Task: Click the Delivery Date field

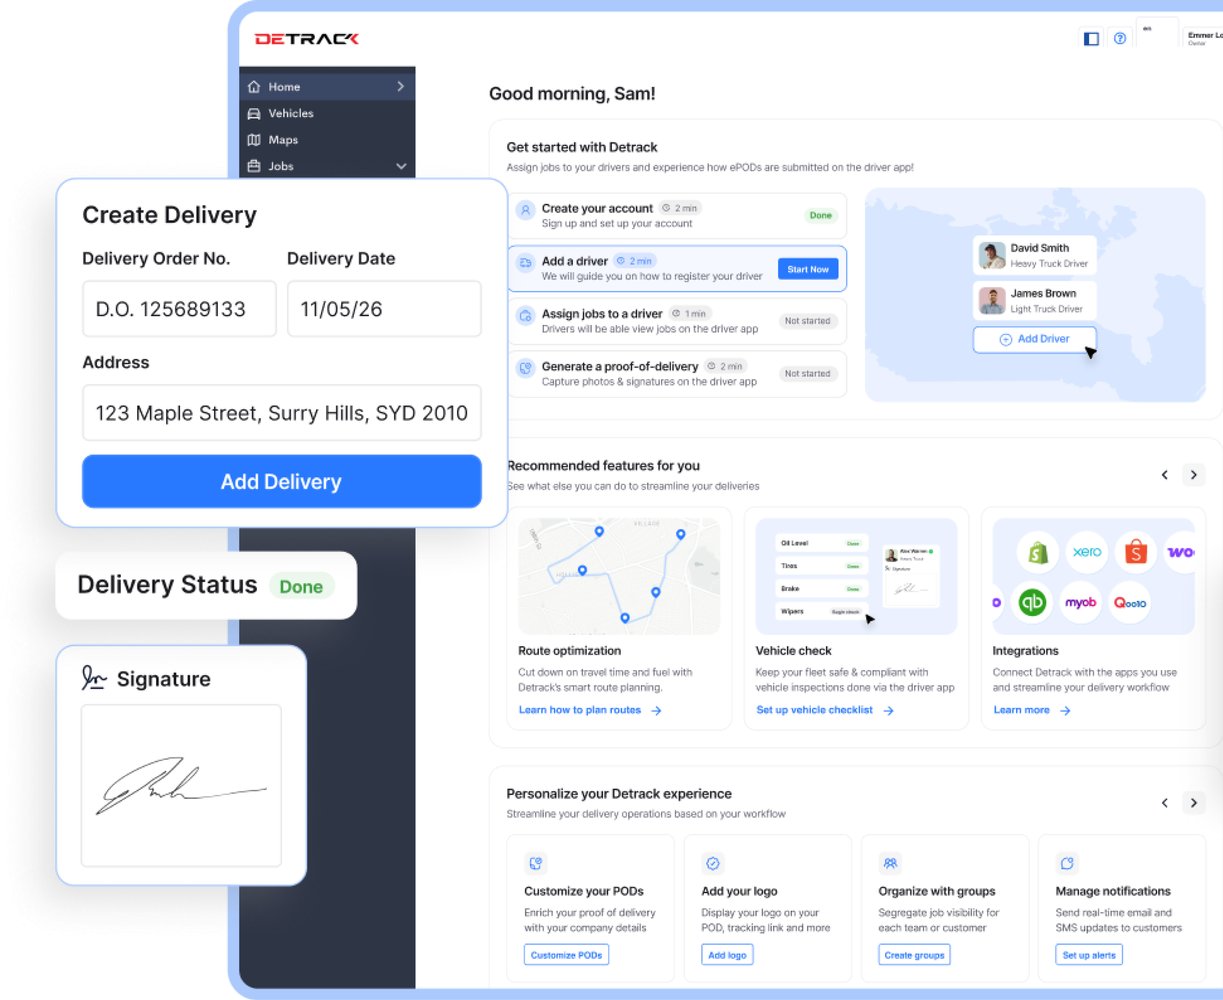Action: (384, 309)
